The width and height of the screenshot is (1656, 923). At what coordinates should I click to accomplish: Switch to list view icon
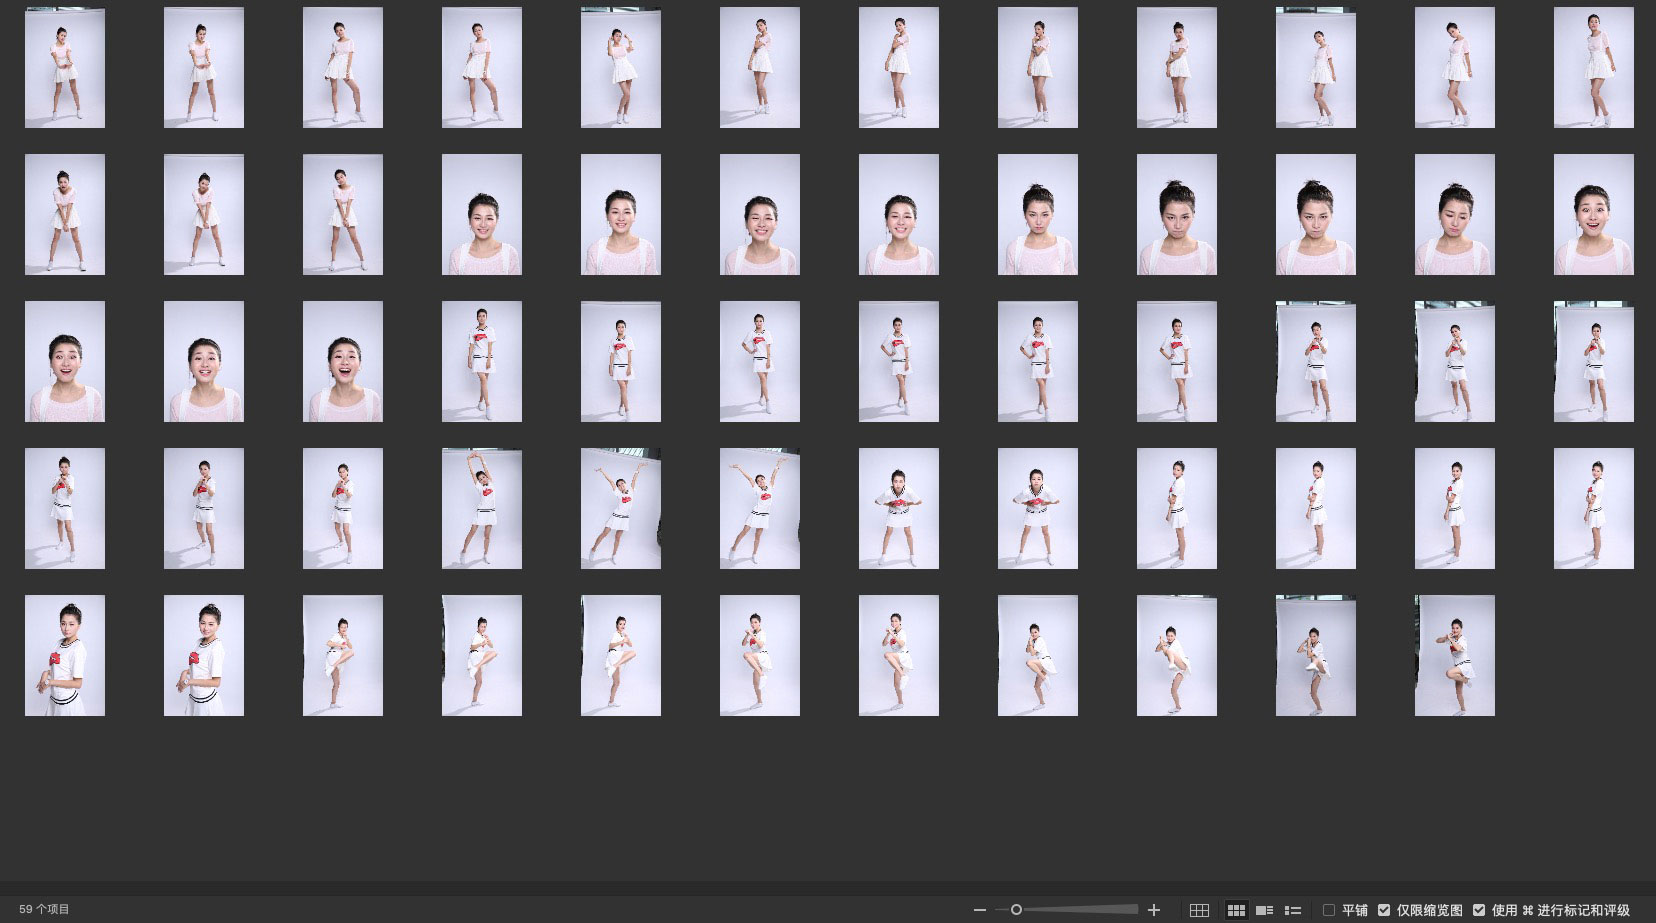1292,910
